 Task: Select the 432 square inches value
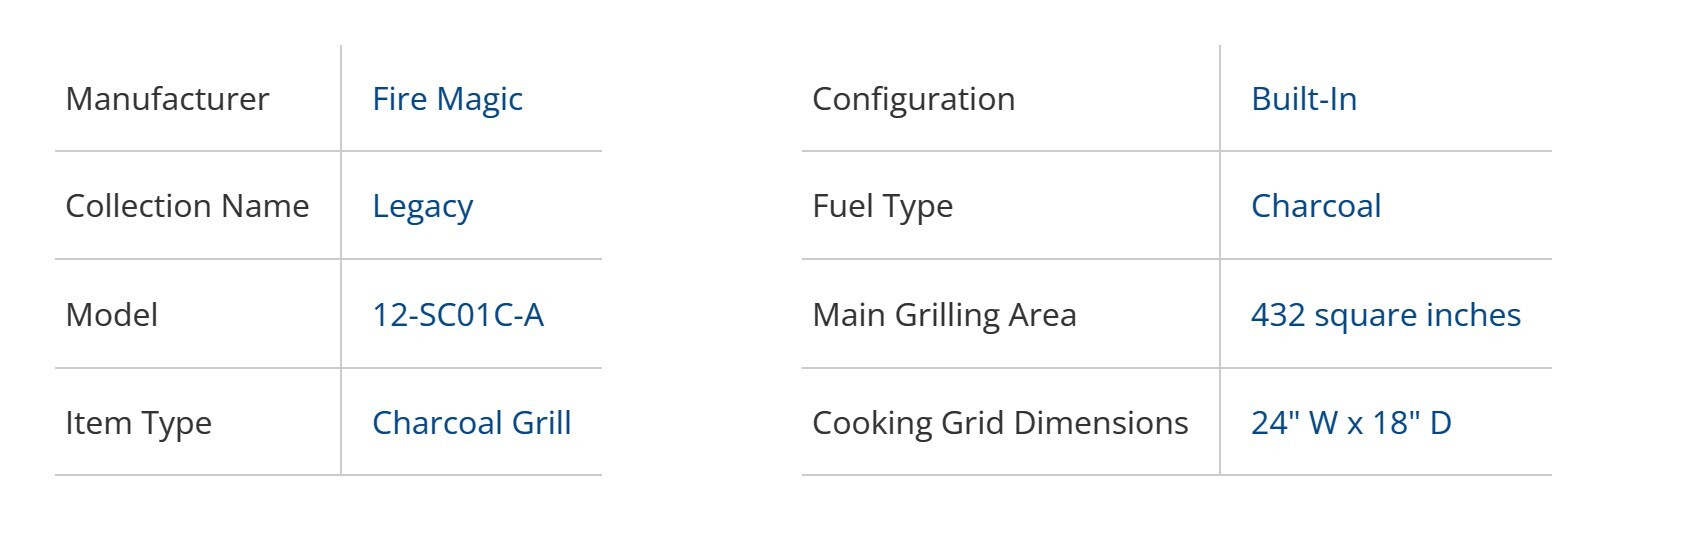[1385, 315]
